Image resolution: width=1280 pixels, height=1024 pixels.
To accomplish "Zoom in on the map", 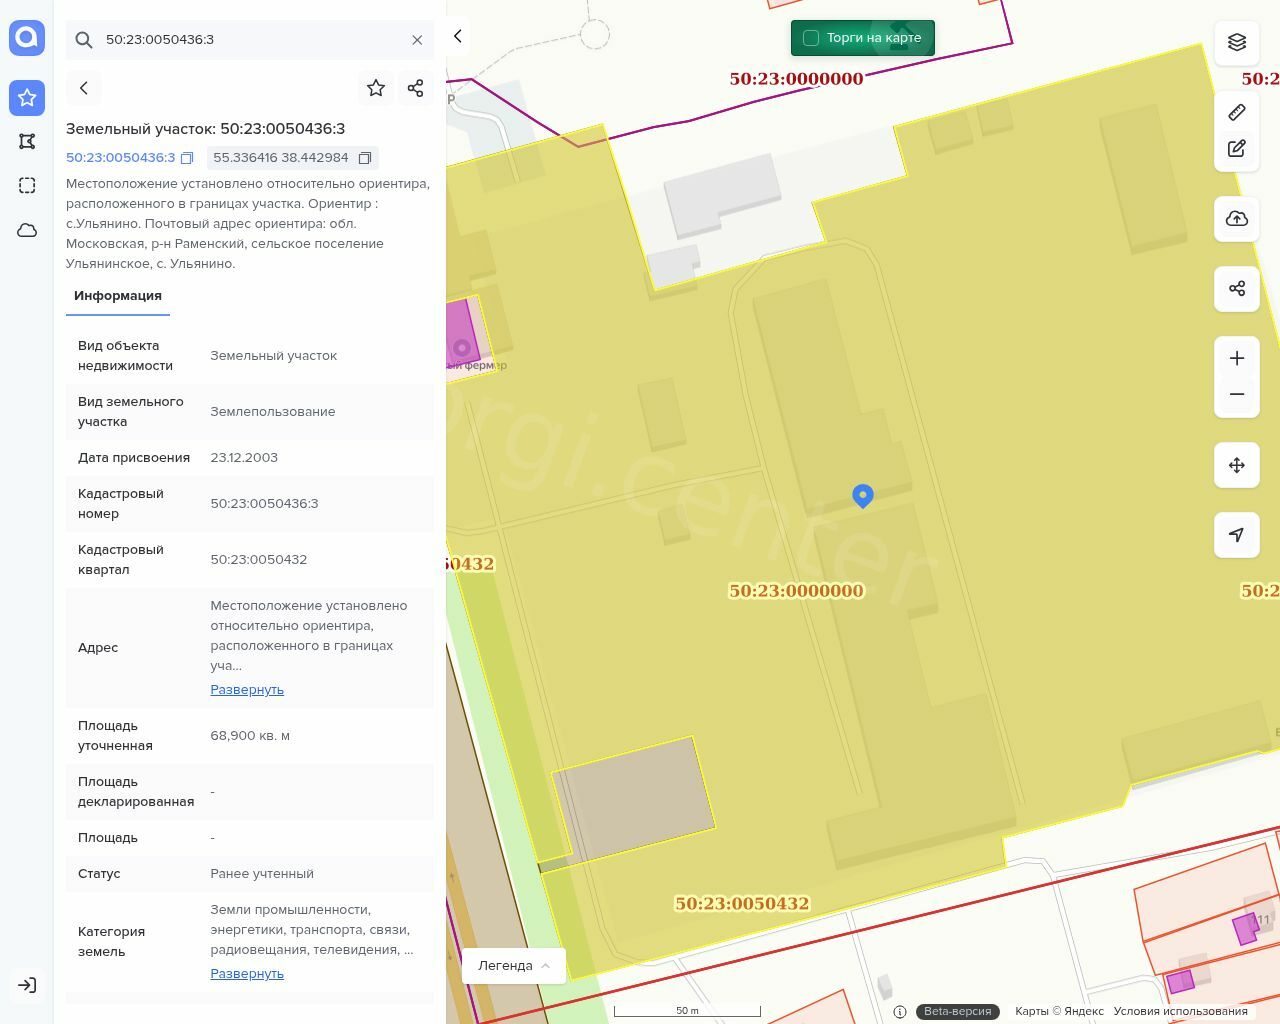I will pos(1237,358).
